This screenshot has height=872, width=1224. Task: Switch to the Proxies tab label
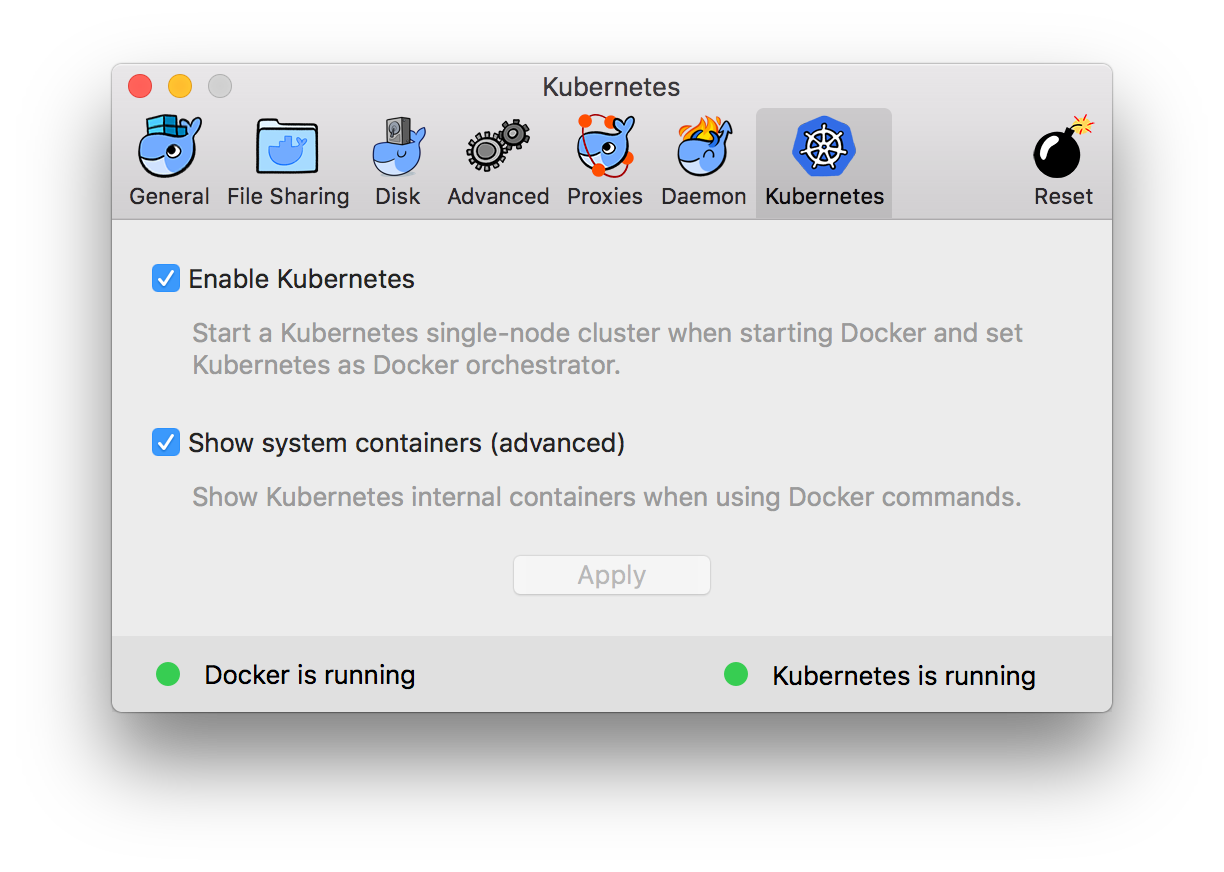605,196
